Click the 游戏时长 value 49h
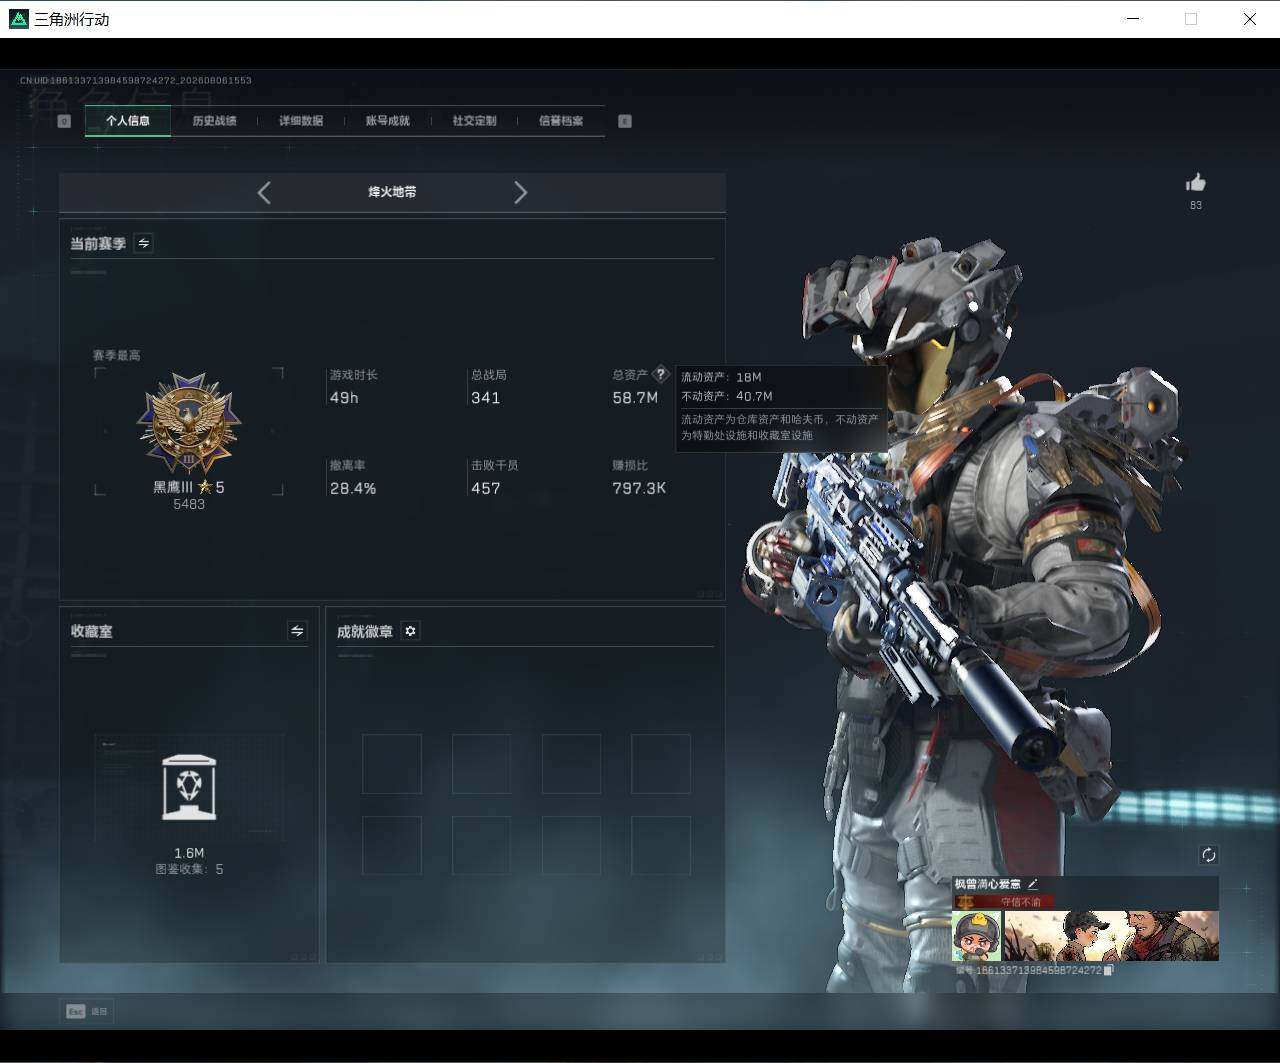The height and width of the screenshot is (1063, 1280). (x=344, y=398)
